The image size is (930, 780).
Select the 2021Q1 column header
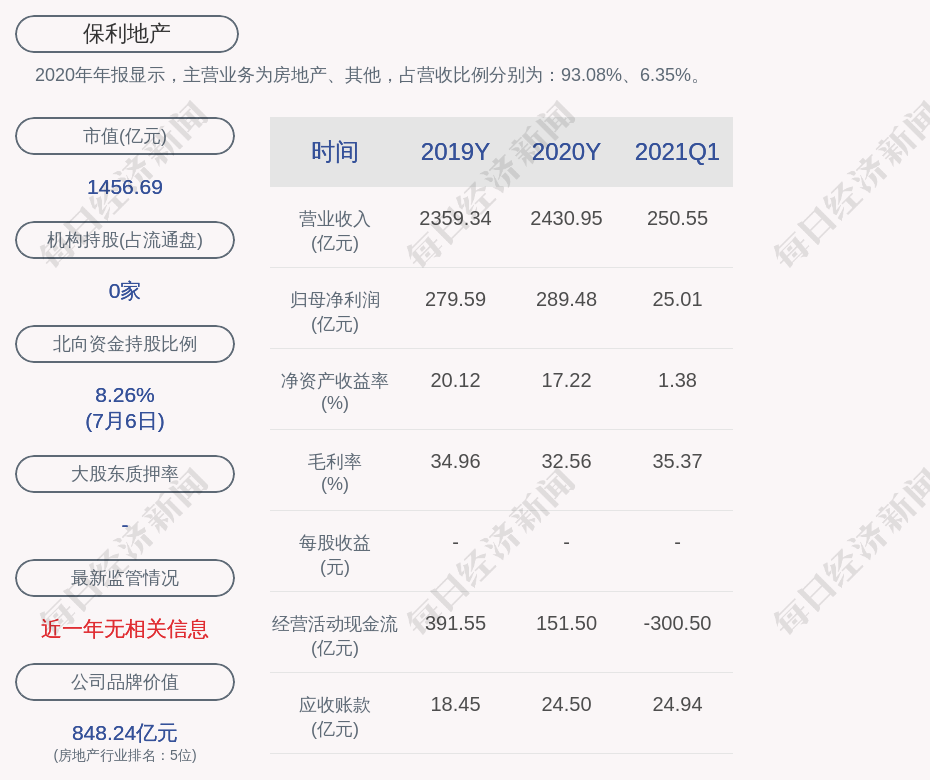677,152
